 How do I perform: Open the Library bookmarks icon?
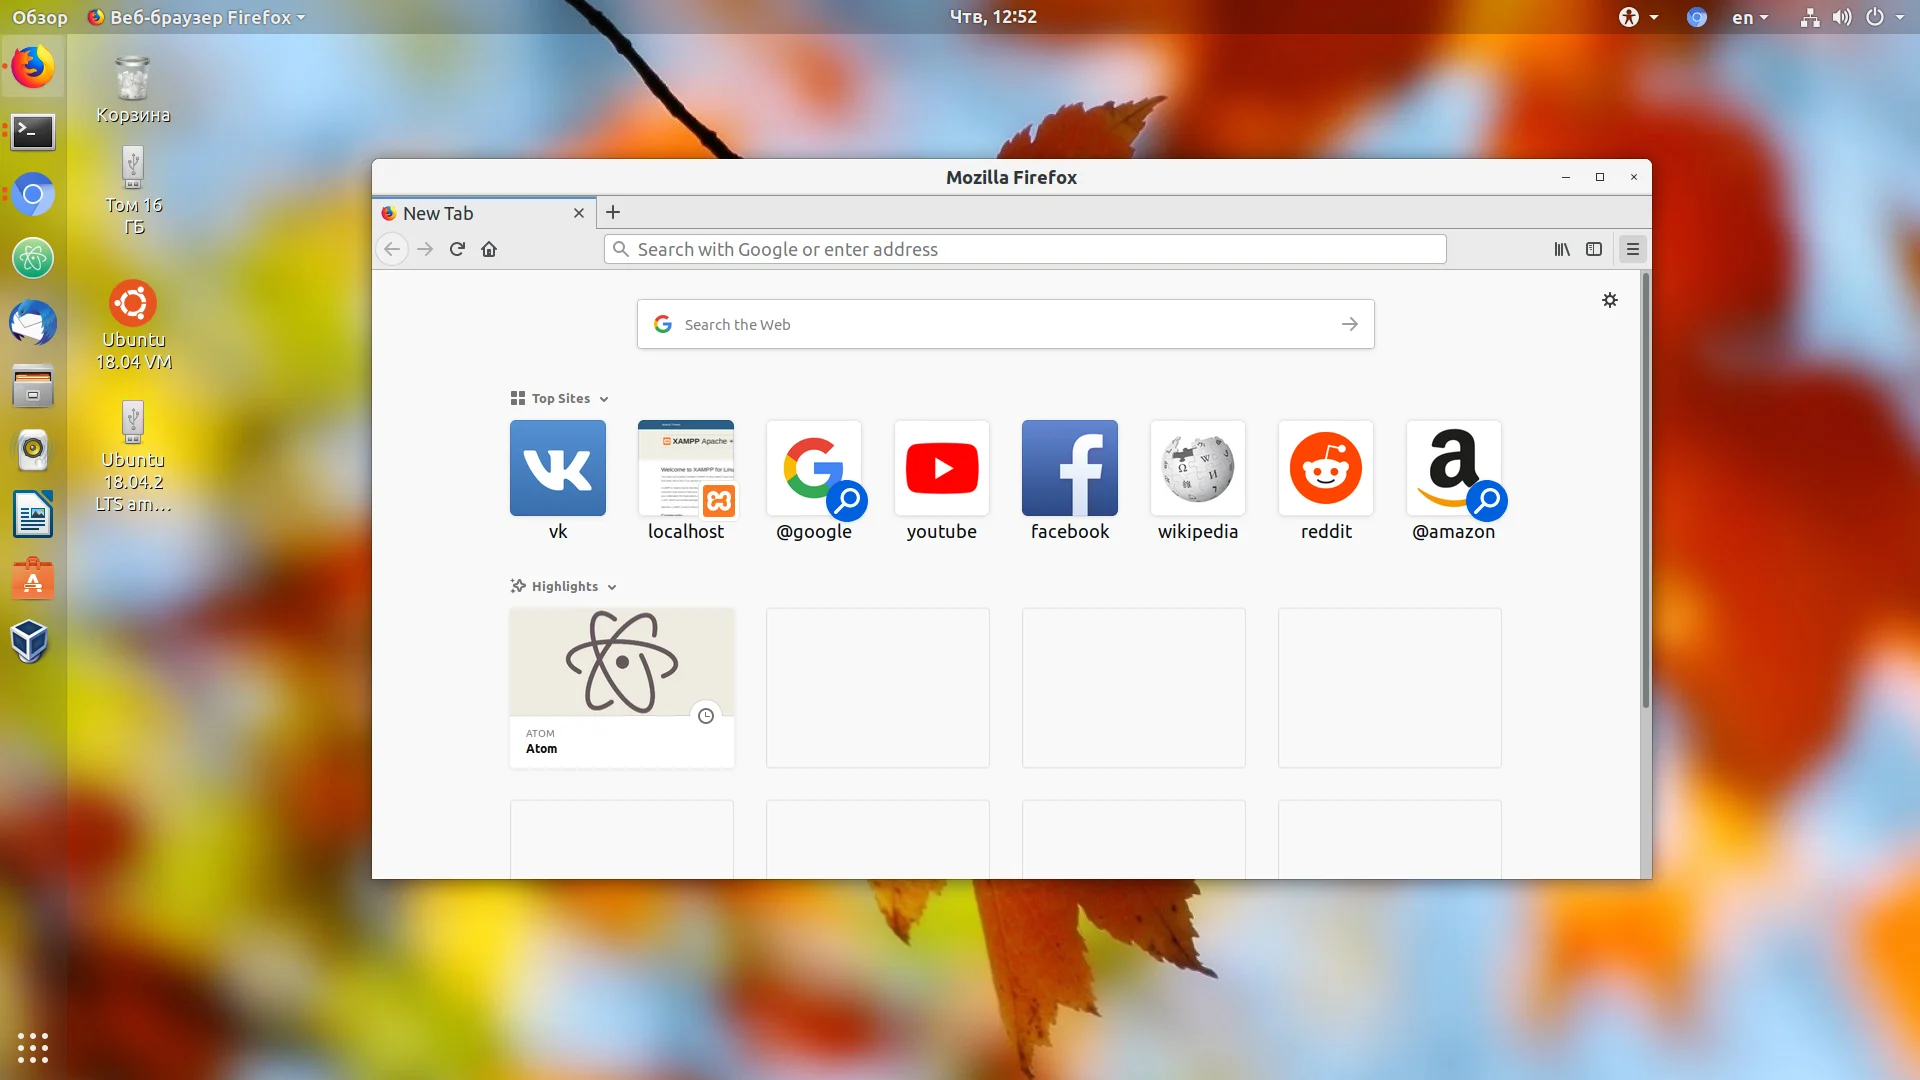1561,249
